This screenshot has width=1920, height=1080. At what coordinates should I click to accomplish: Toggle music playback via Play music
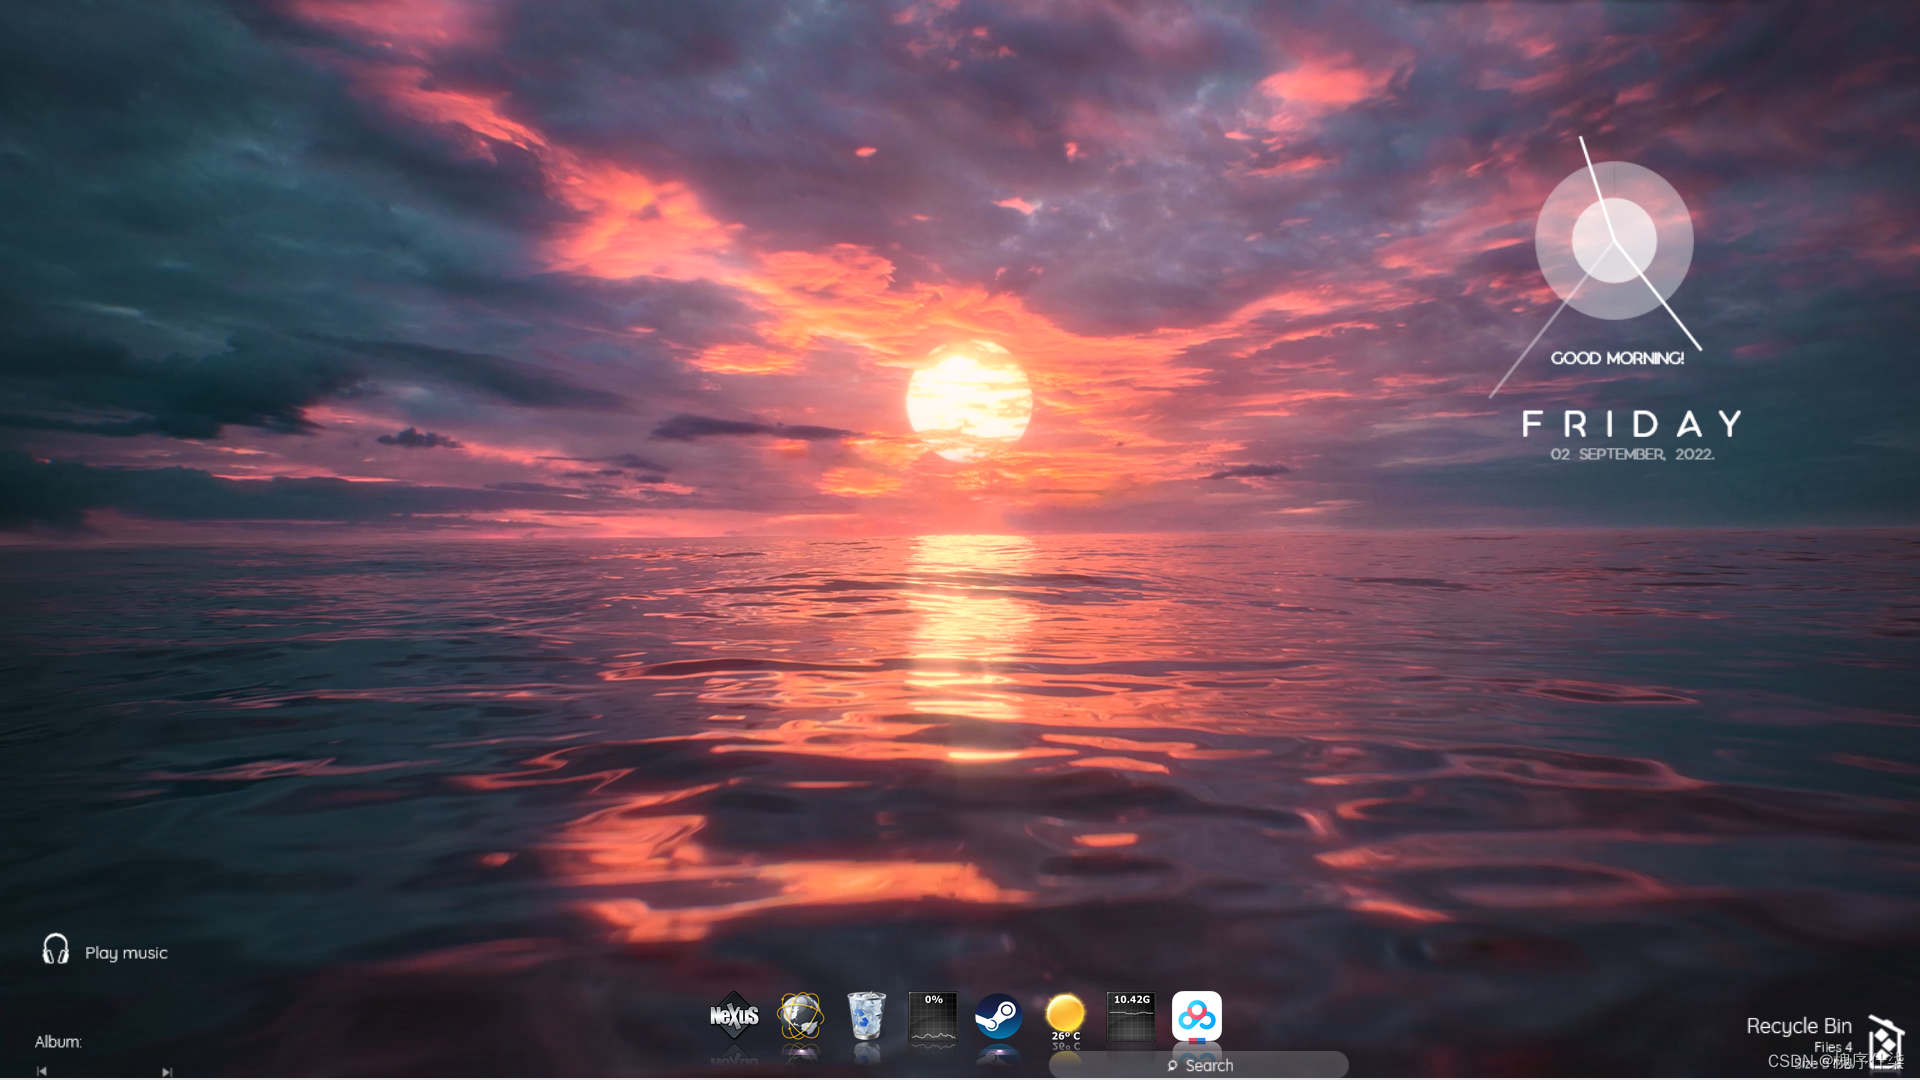click(x=126, y=953)
